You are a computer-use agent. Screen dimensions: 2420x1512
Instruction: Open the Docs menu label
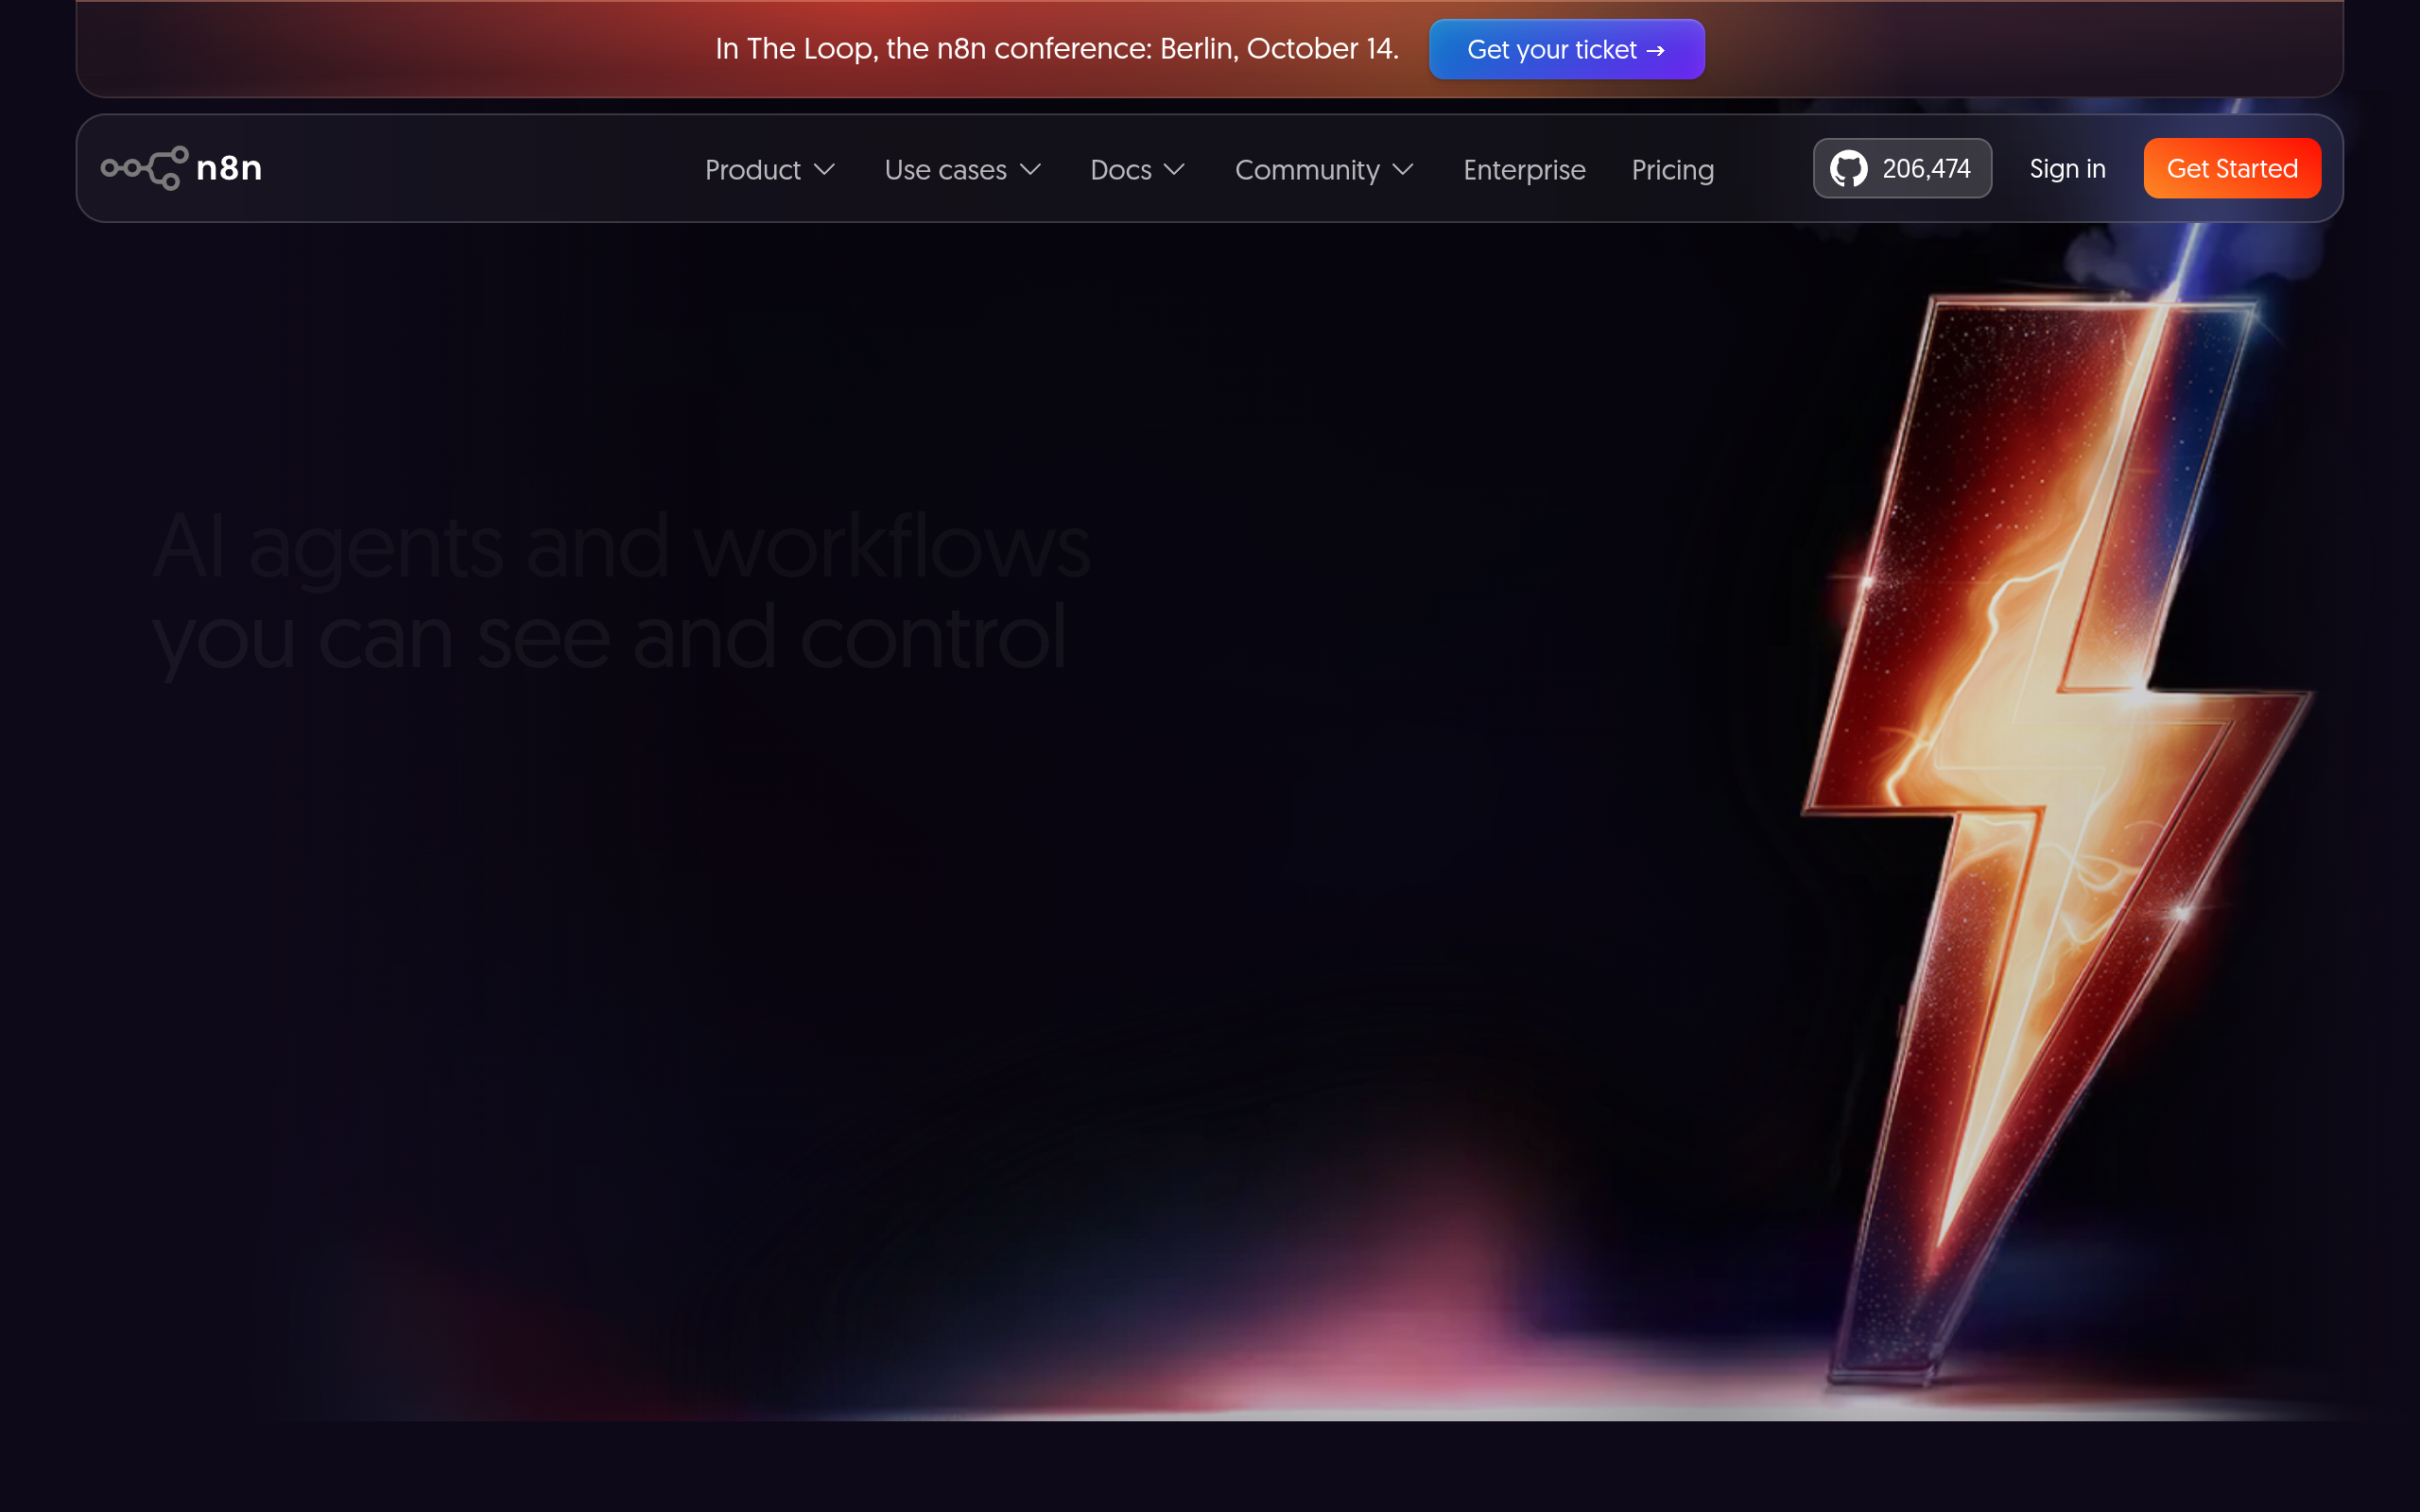[1121, 170]
